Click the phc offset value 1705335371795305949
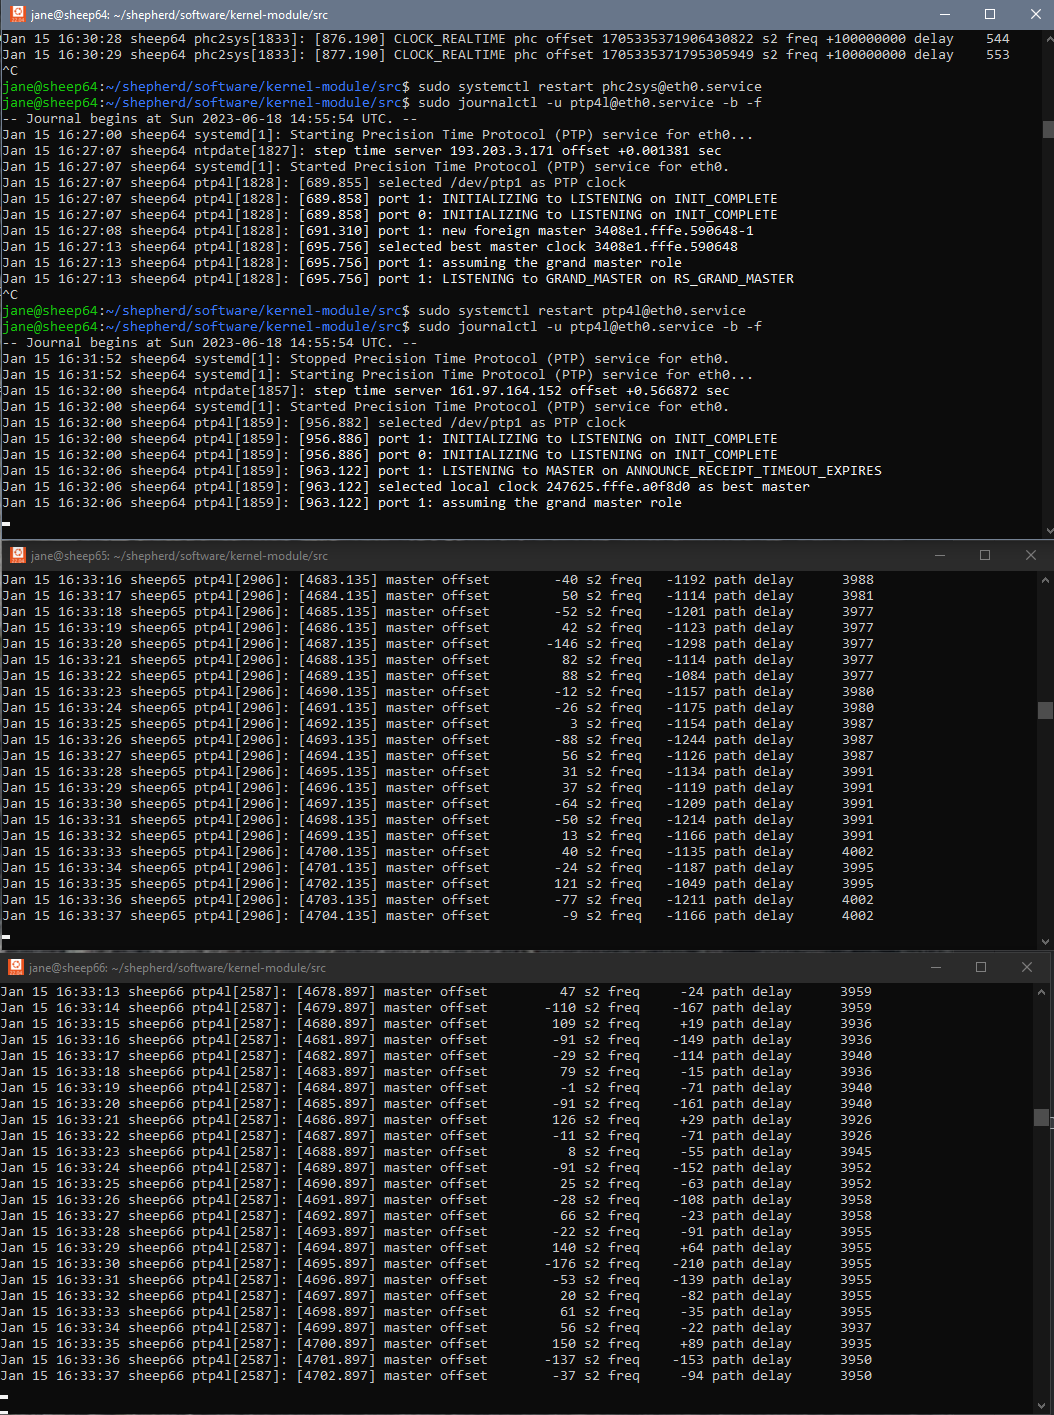1054x1415 pixels. (x=677, y=55)
